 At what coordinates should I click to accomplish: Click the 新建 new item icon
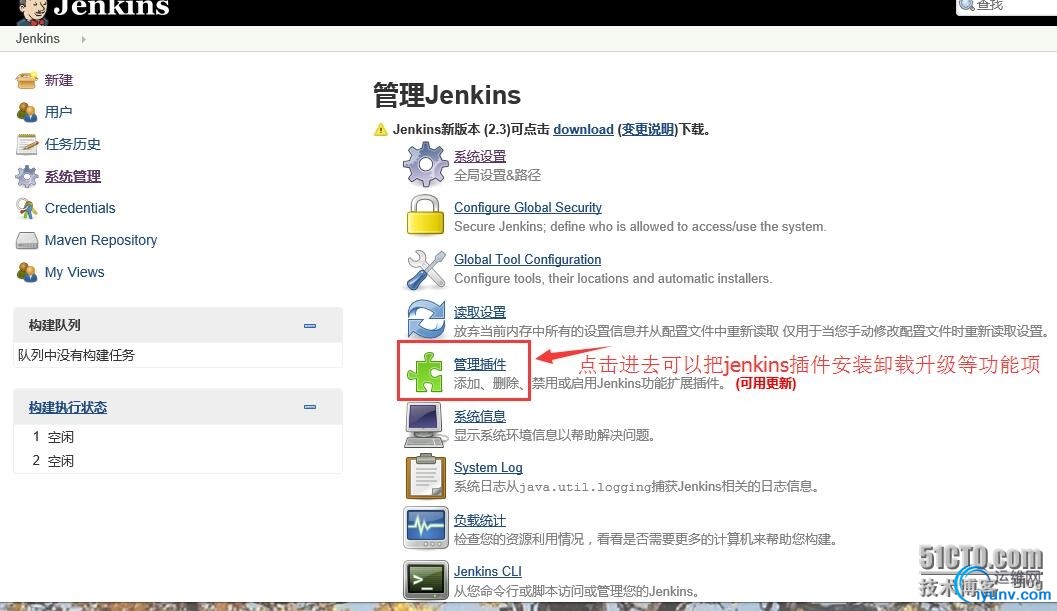pos(27,80)
